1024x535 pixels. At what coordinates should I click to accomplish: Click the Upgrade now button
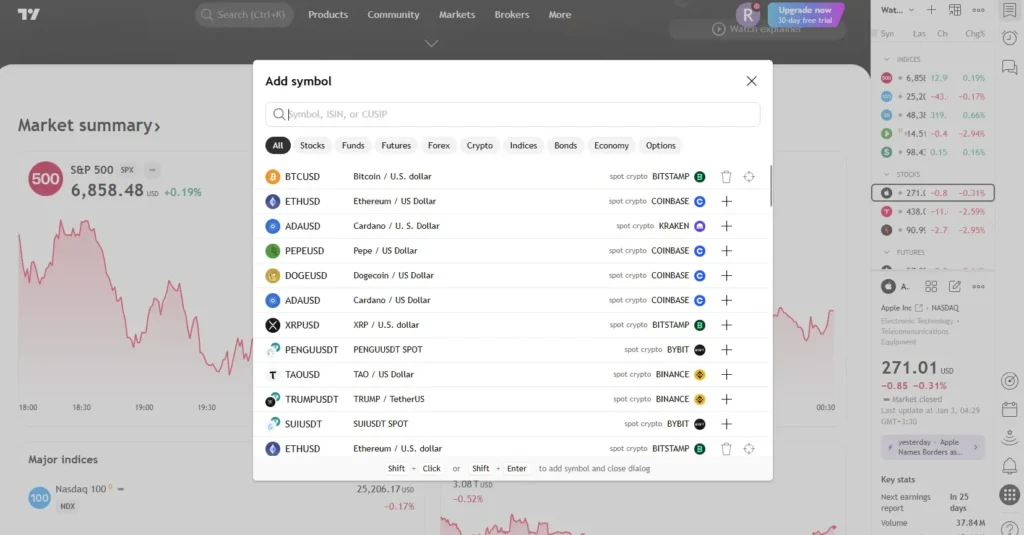tap(805, 15)
